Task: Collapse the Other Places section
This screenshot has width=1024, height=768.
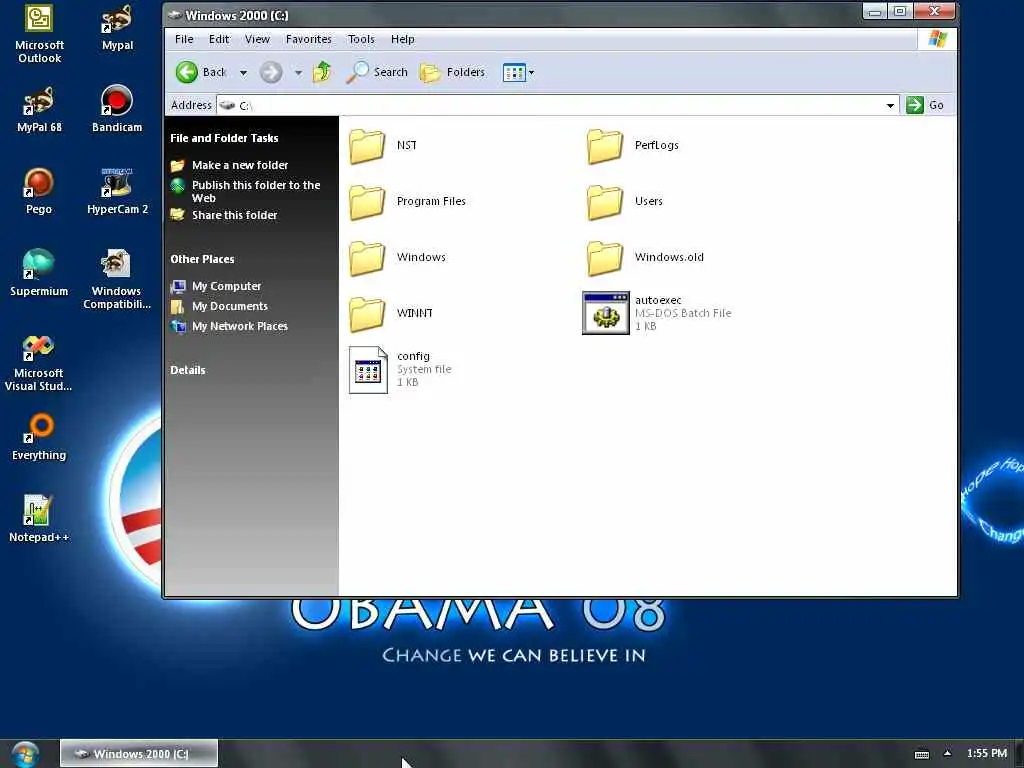Action: click(x=202, y=259)
